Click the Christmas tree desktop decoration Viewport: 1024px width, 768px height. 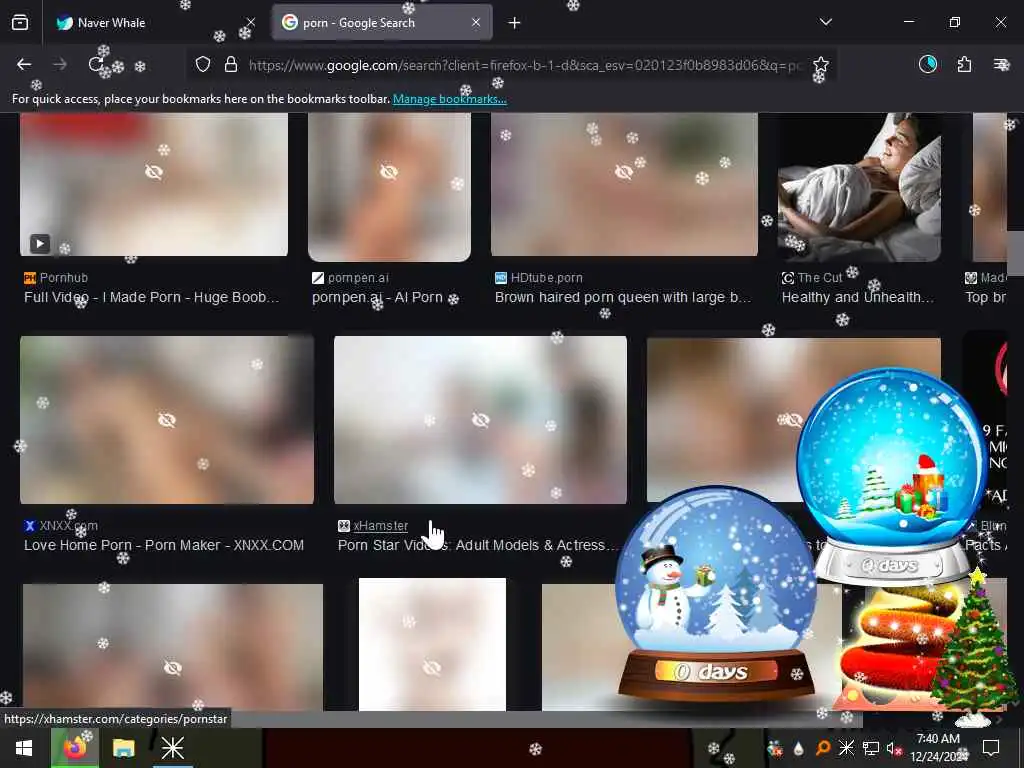point(974,647)
